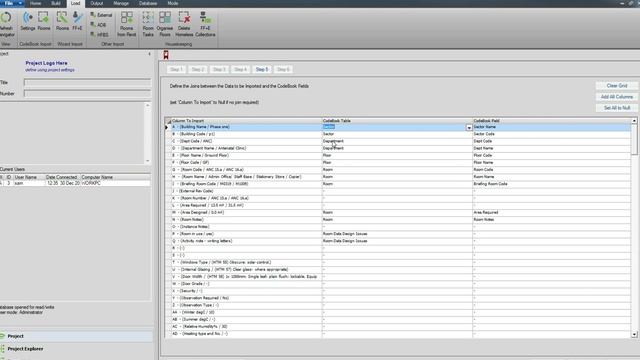Select the Step 5 tab
The width and height of the screenshot is (640, 360).
tap(262, 69)
